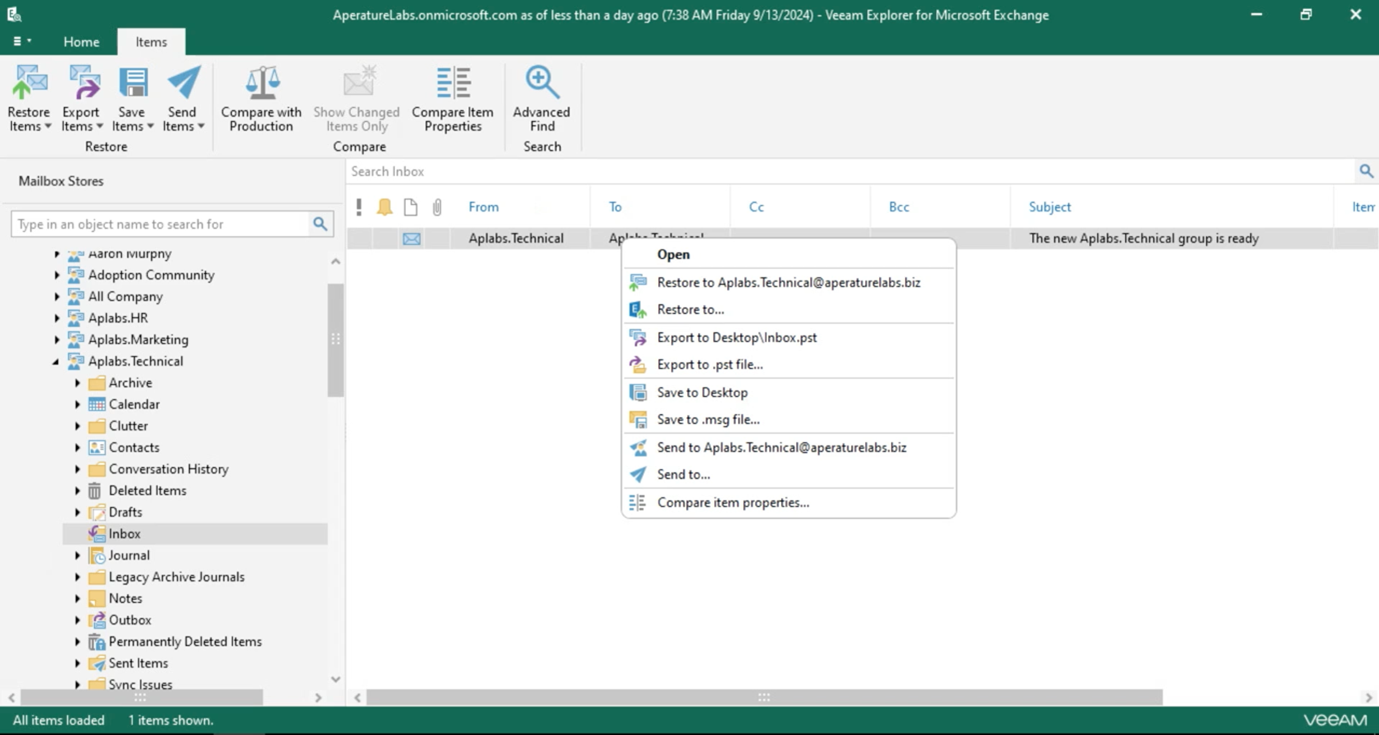1379x735 pixels.
Task: Sort by Subject column header
Action: tap(1050, 207)
